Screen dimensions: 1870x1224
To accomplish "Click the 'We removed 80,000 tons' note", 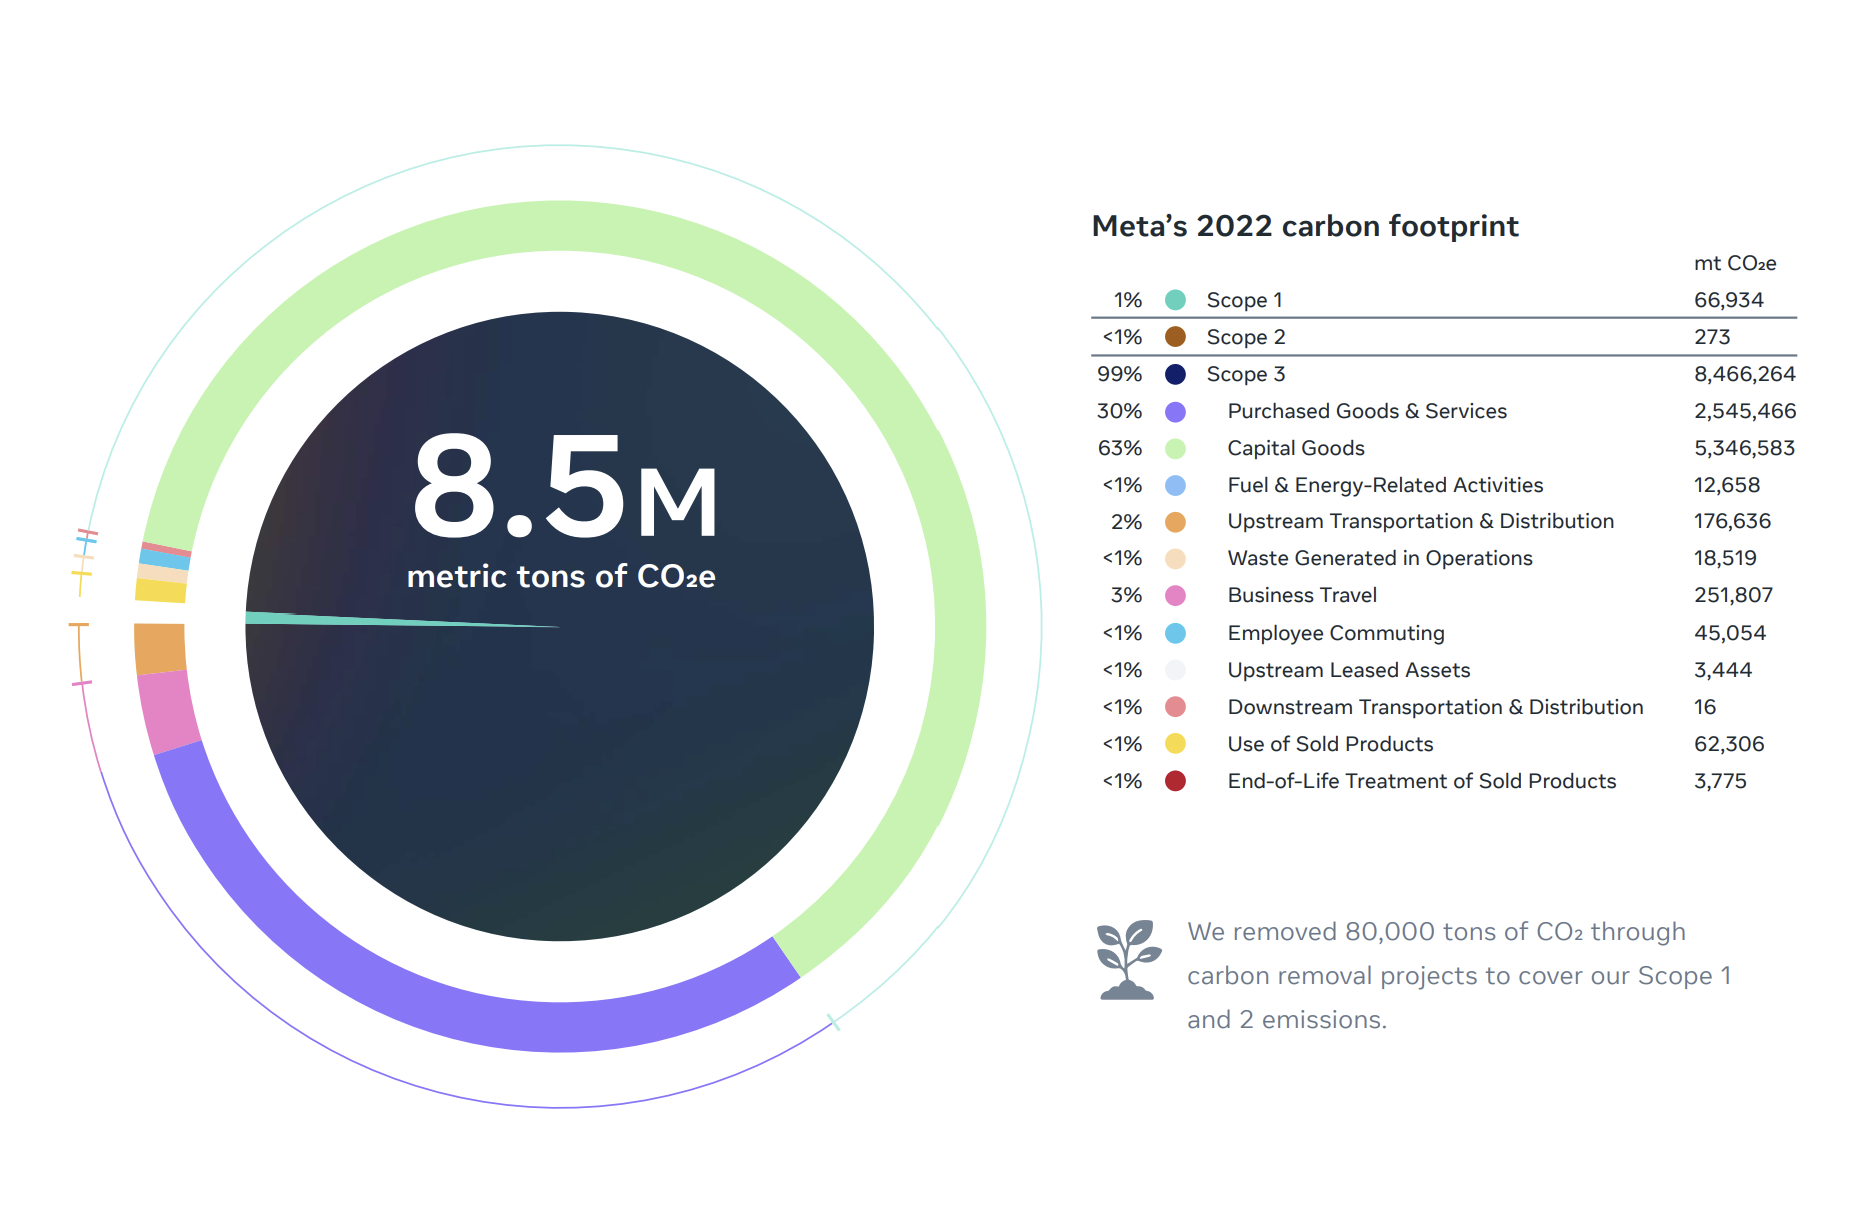I will (1459, 975).
